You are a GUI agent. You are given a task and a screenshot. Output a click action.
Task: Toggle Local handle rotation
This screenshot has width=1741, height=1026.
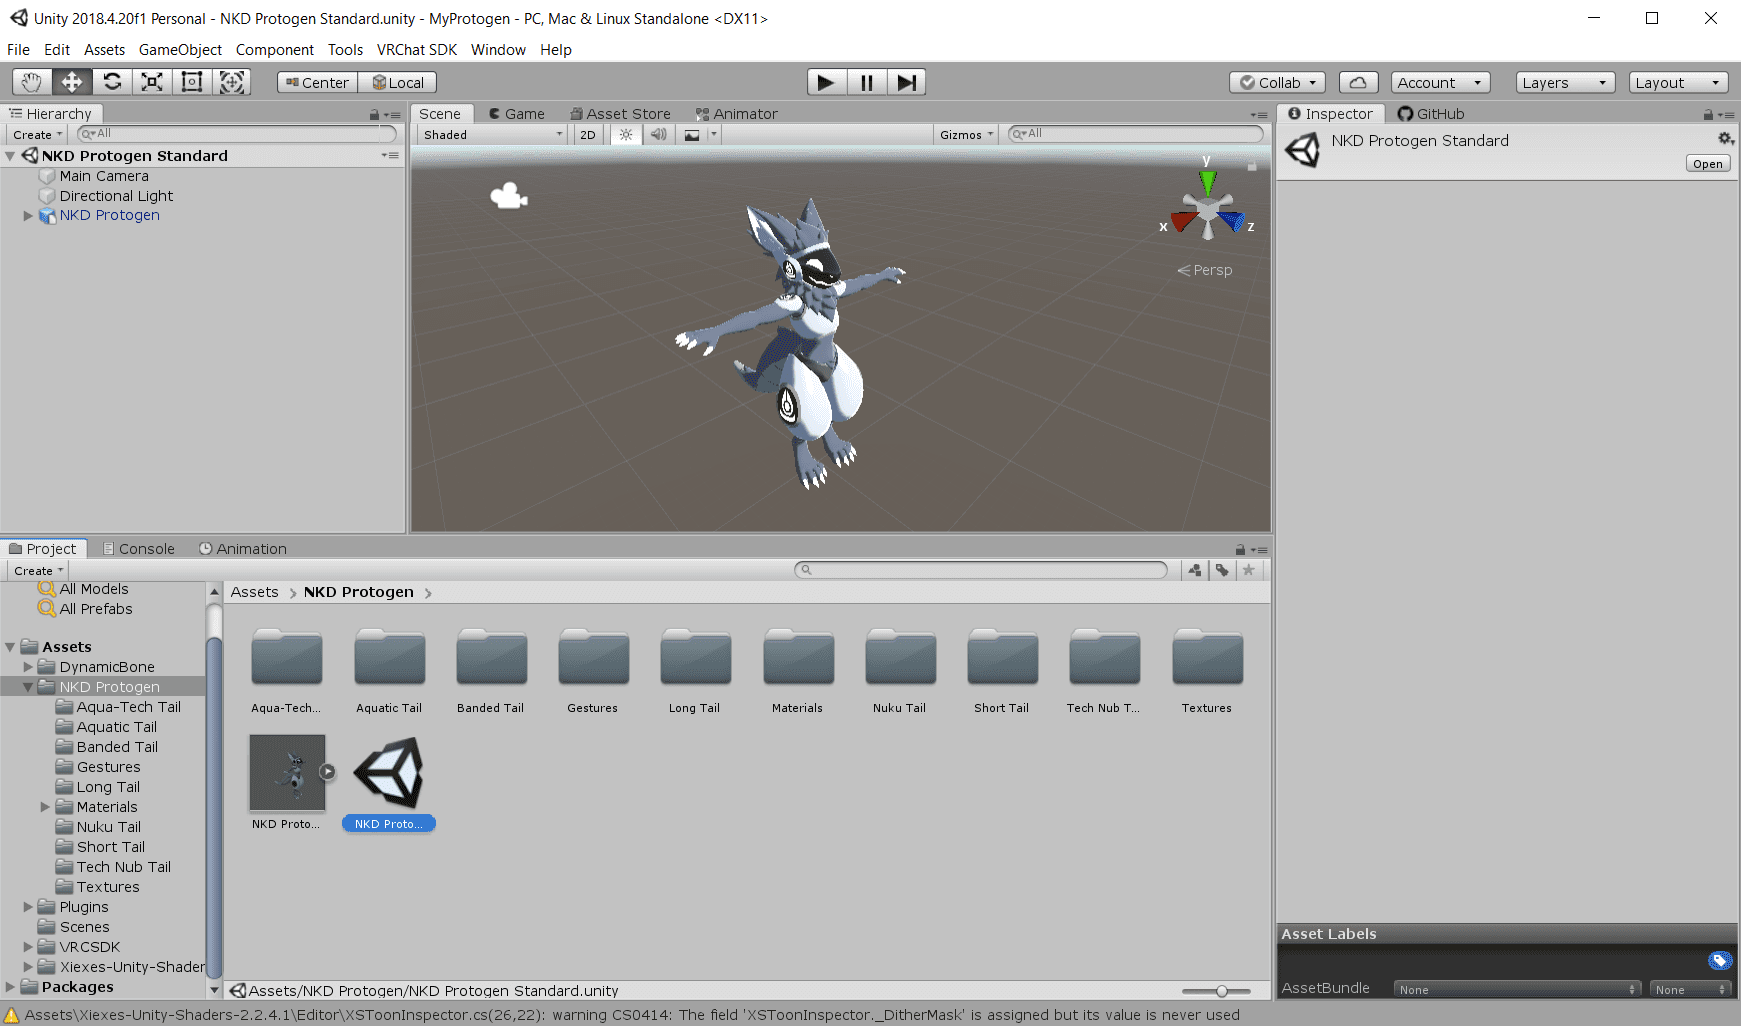pos(398,83)
